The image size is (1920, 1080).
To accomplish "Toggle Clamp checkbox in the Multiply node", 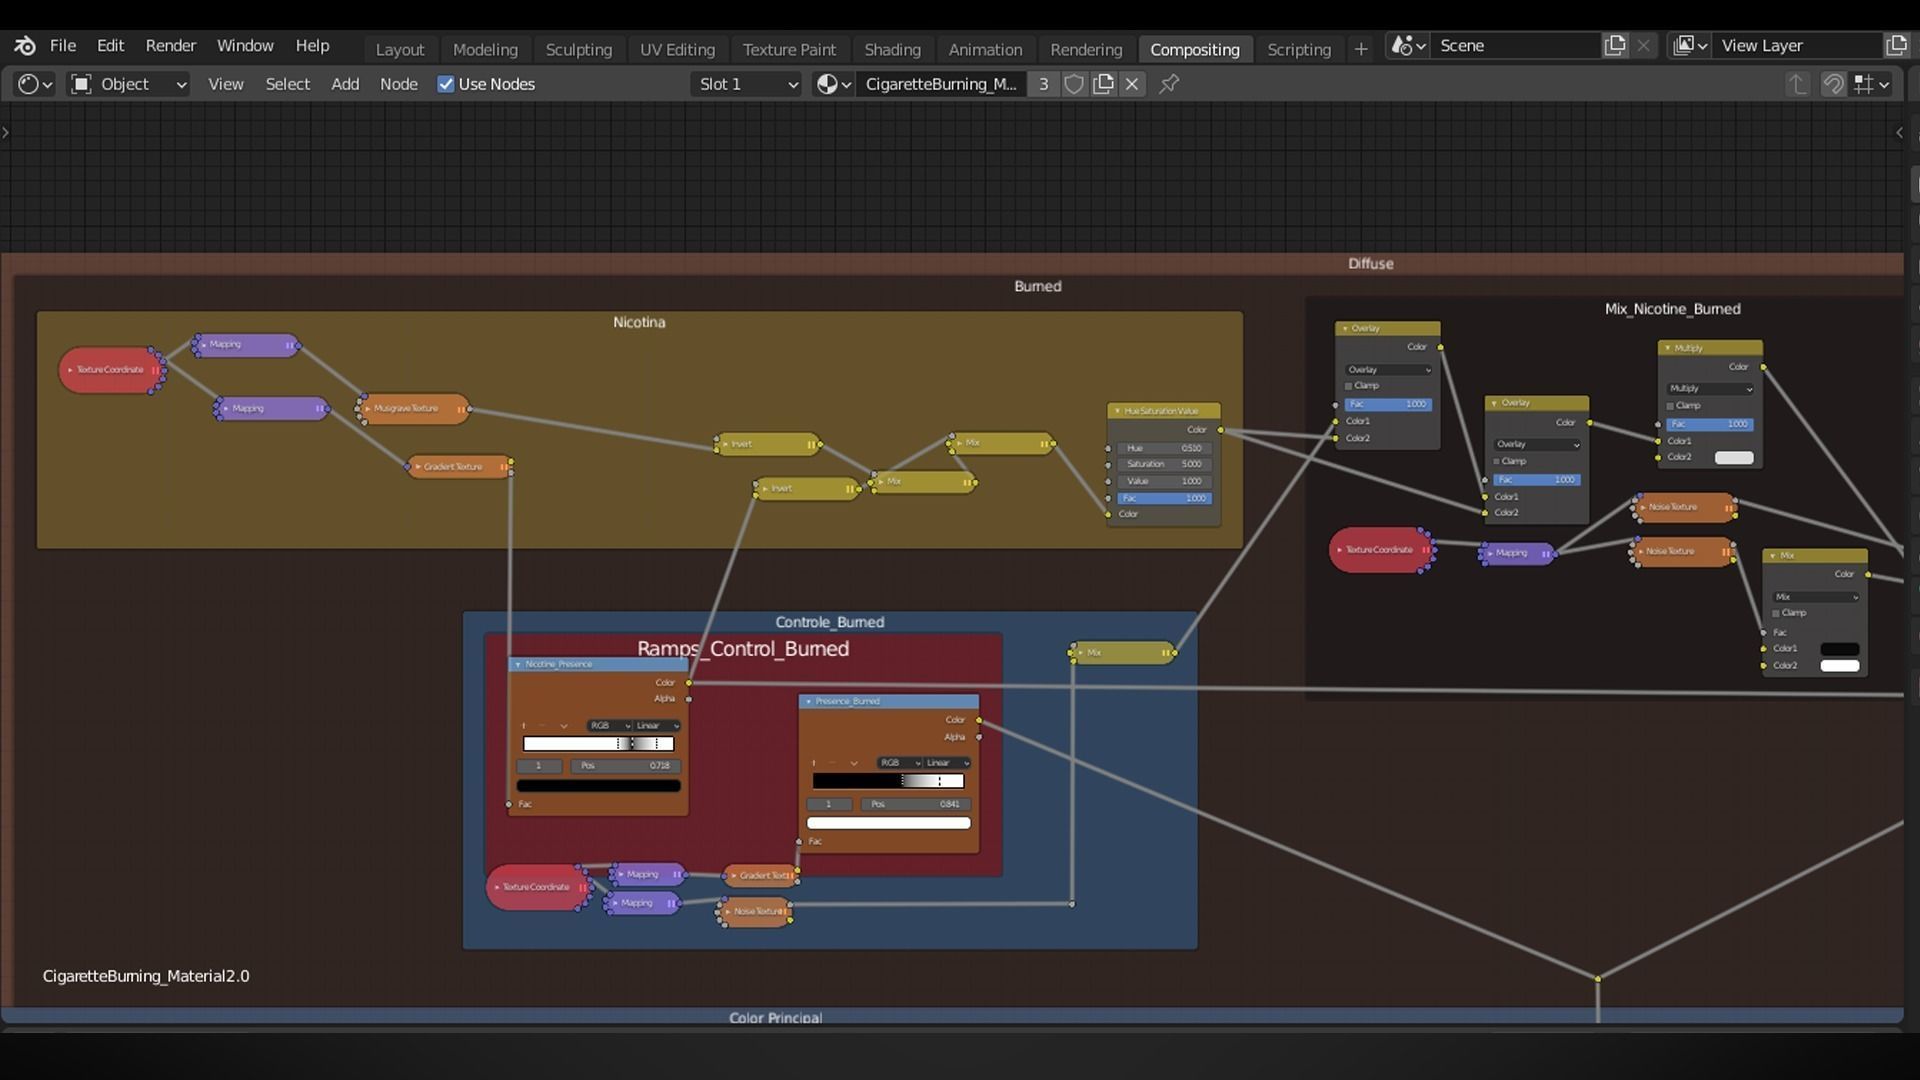I will (1670, 406).
